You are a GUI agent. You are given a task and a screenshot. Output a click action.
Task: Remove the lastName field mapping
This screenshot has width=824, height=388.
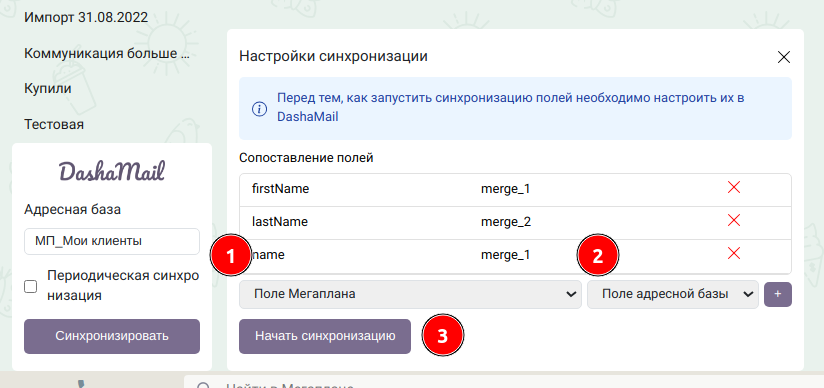click(x=734, y=221)
